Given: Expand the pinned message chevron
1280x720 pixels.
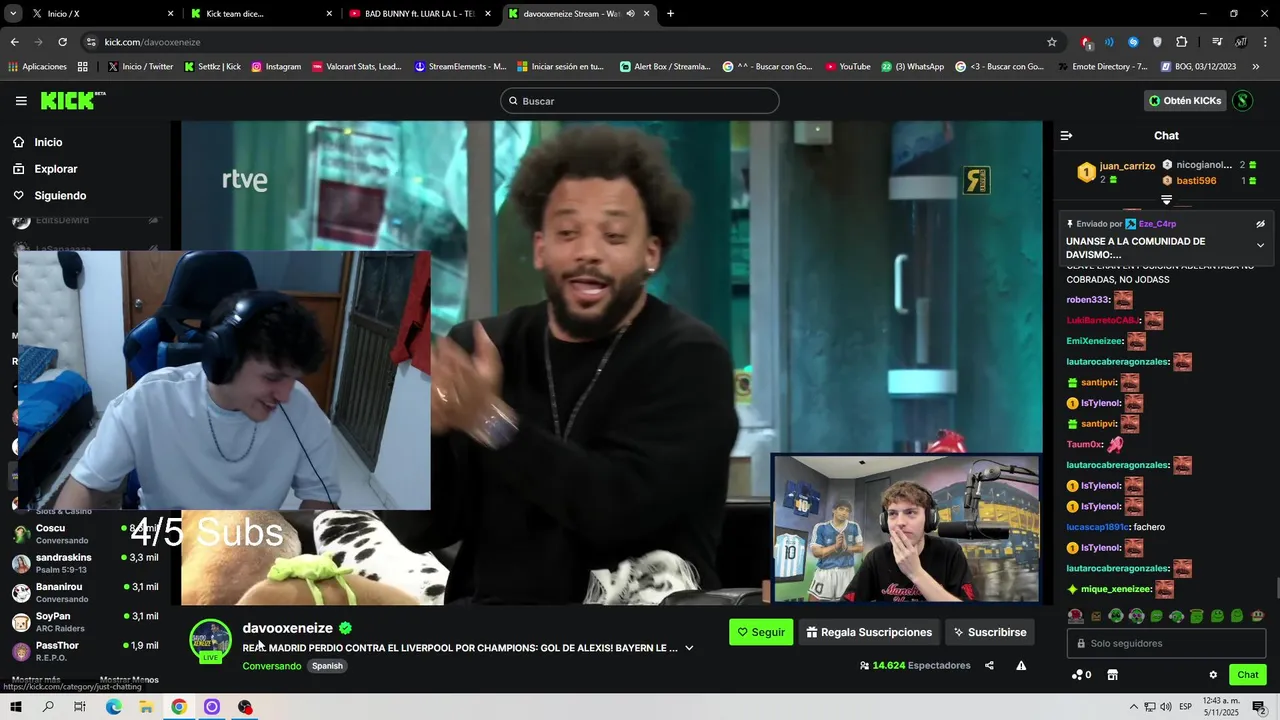Looking at the screenshot, I should coord(1260,245).
